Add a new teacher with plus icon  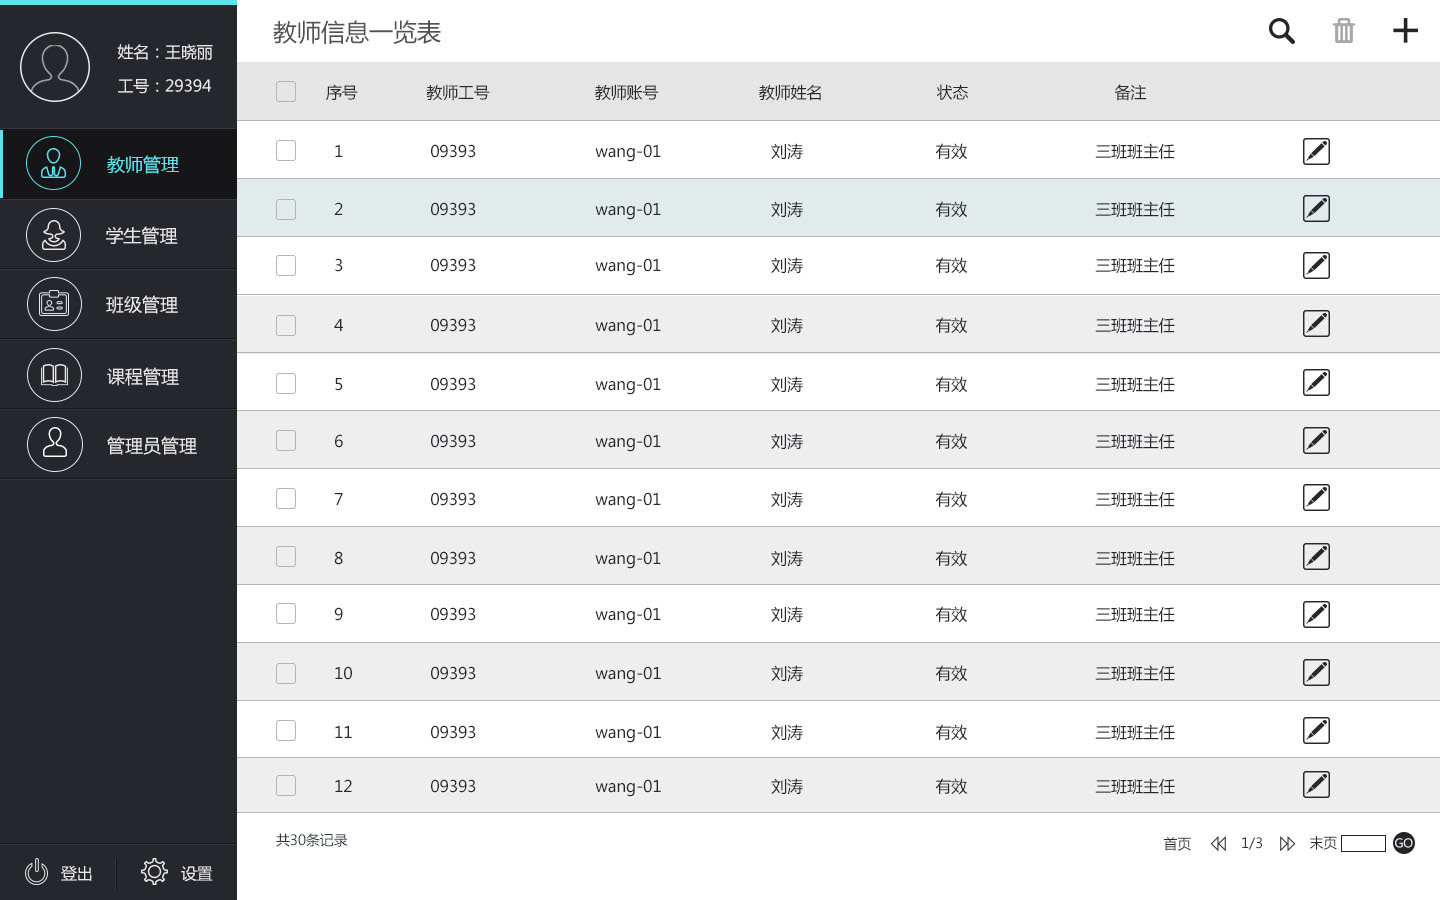(x=1405, y=31)
